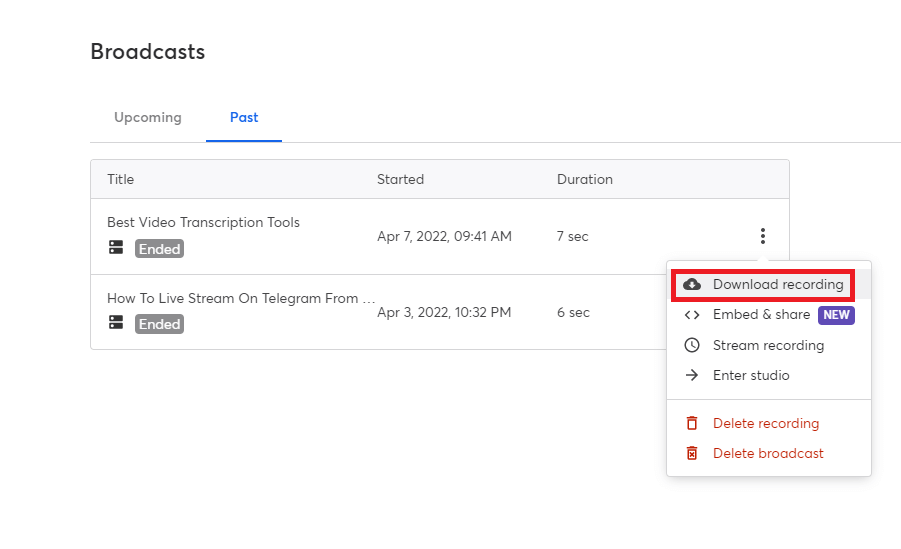Select the Past tab
The image size is (901, 549).
tap(244, 118)
